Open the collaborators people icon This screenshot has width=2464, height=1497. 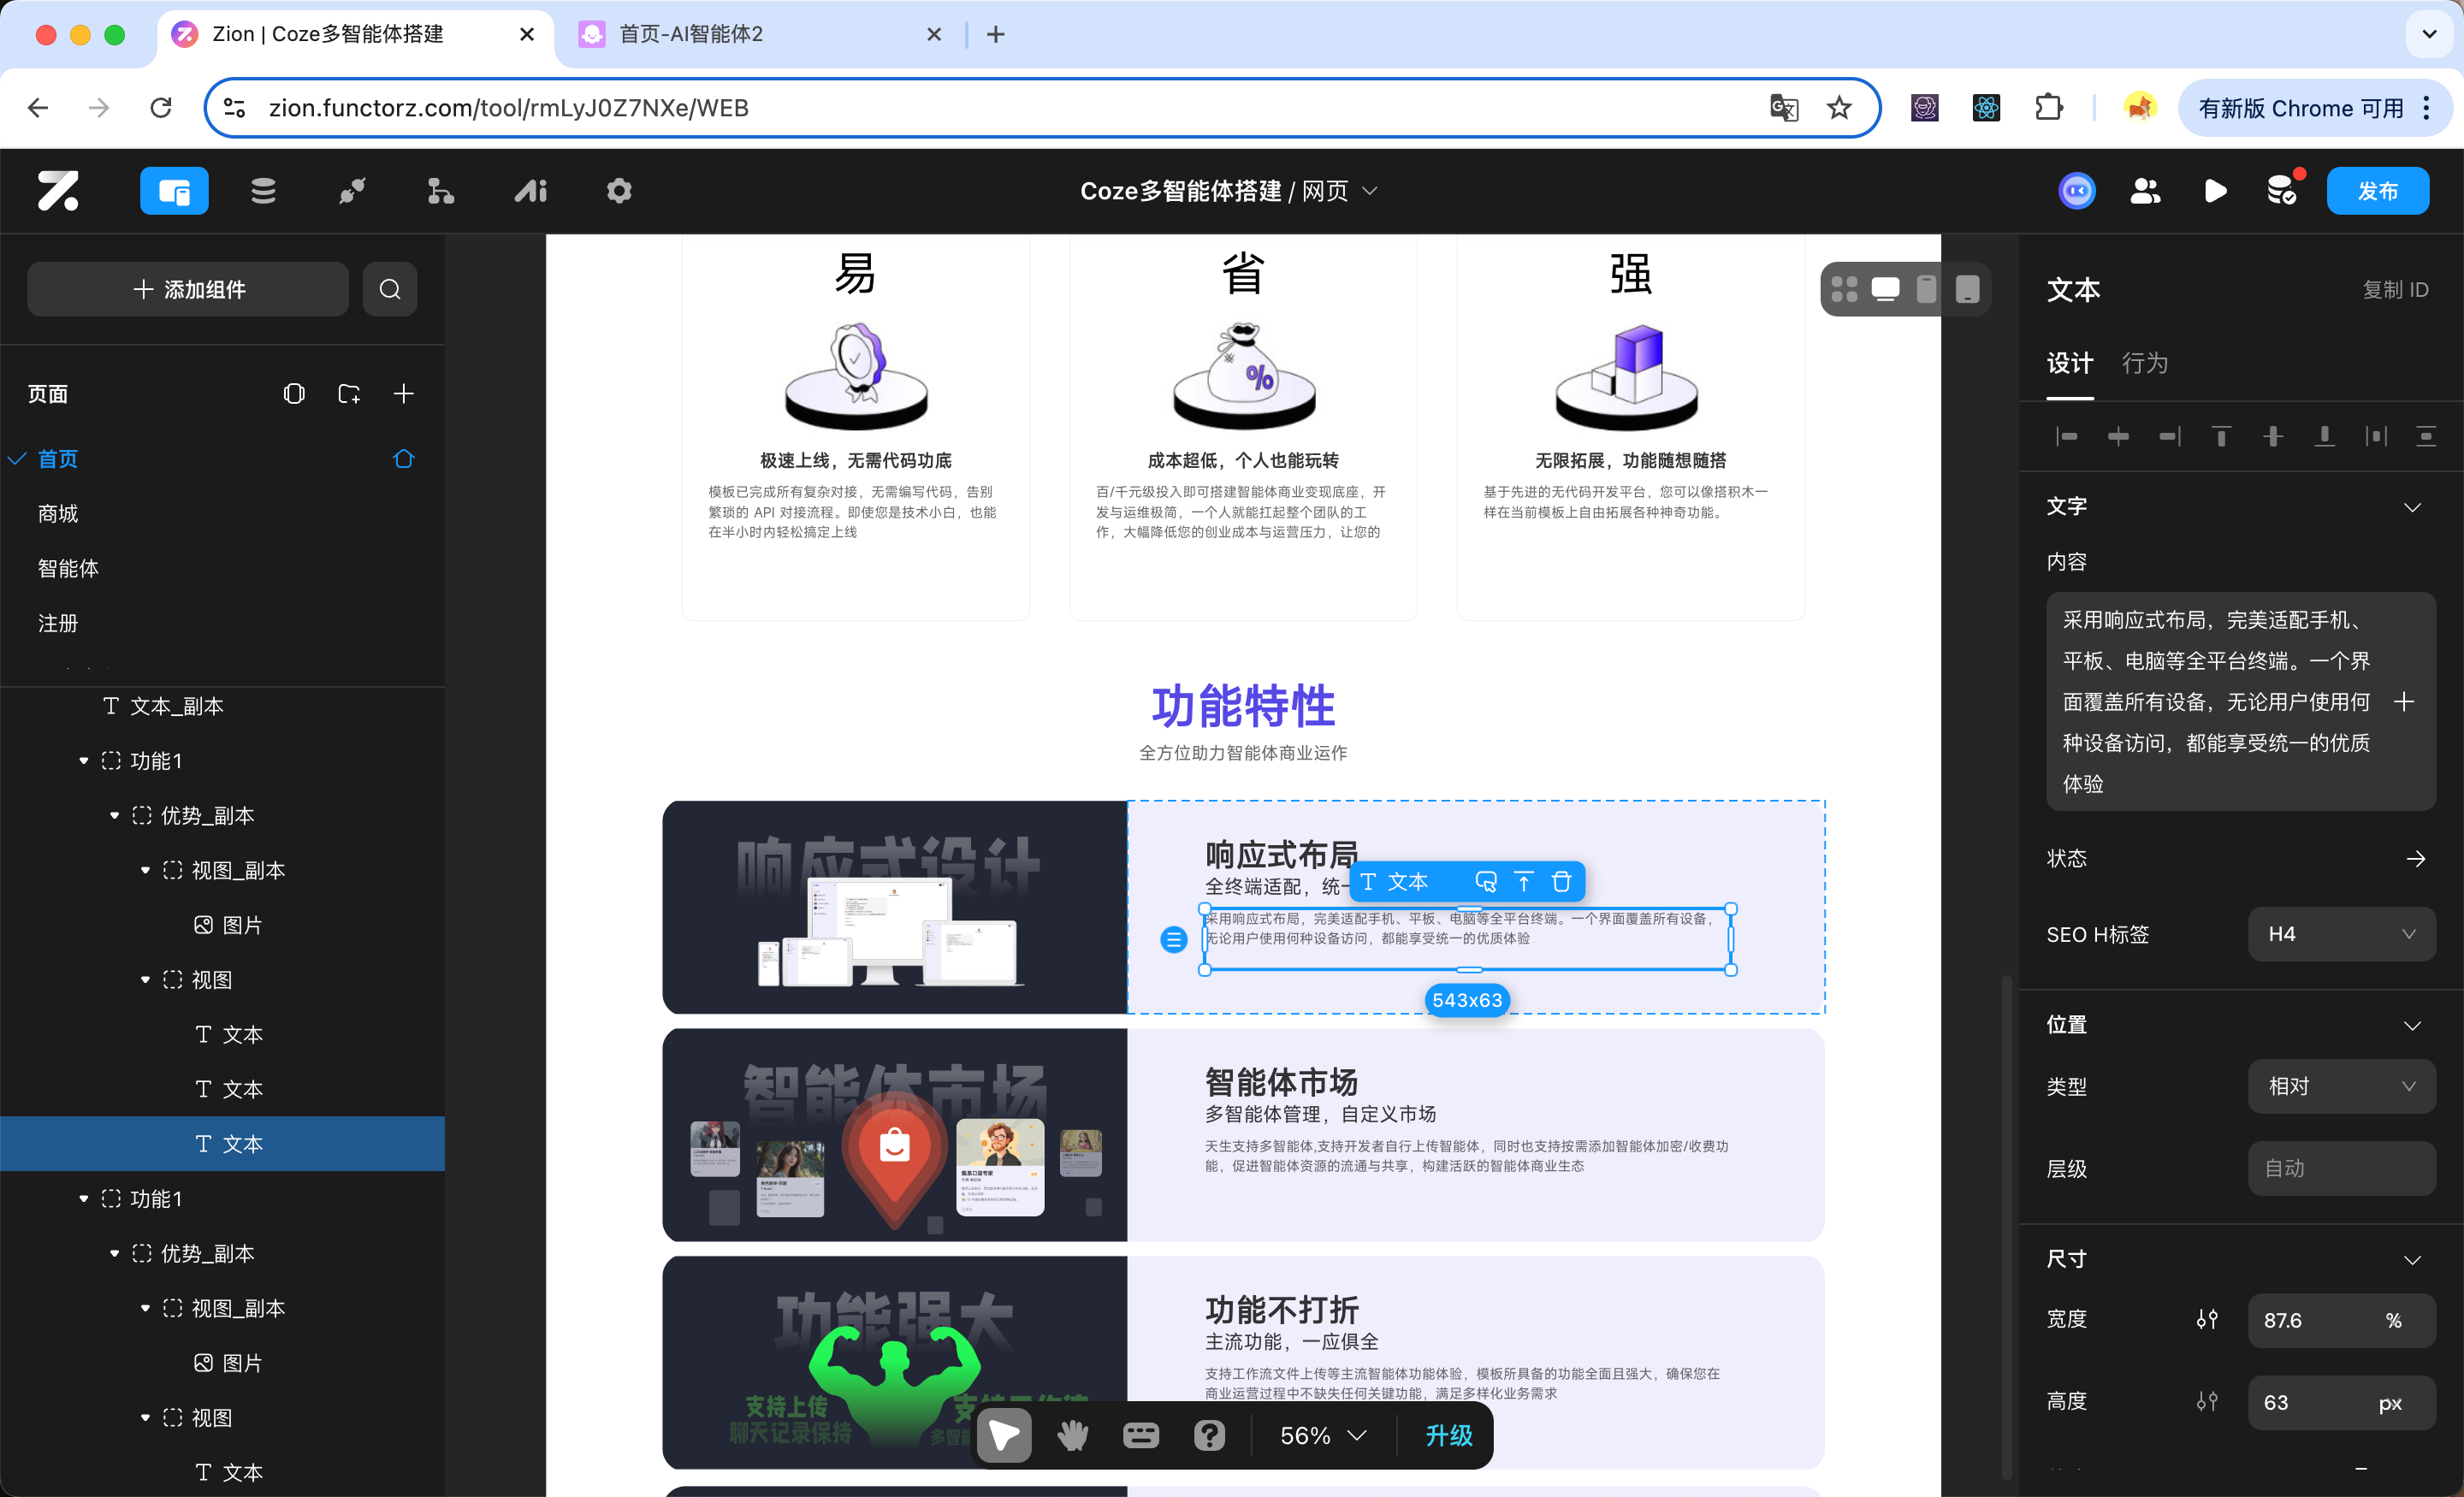[x=2145, y=191]
